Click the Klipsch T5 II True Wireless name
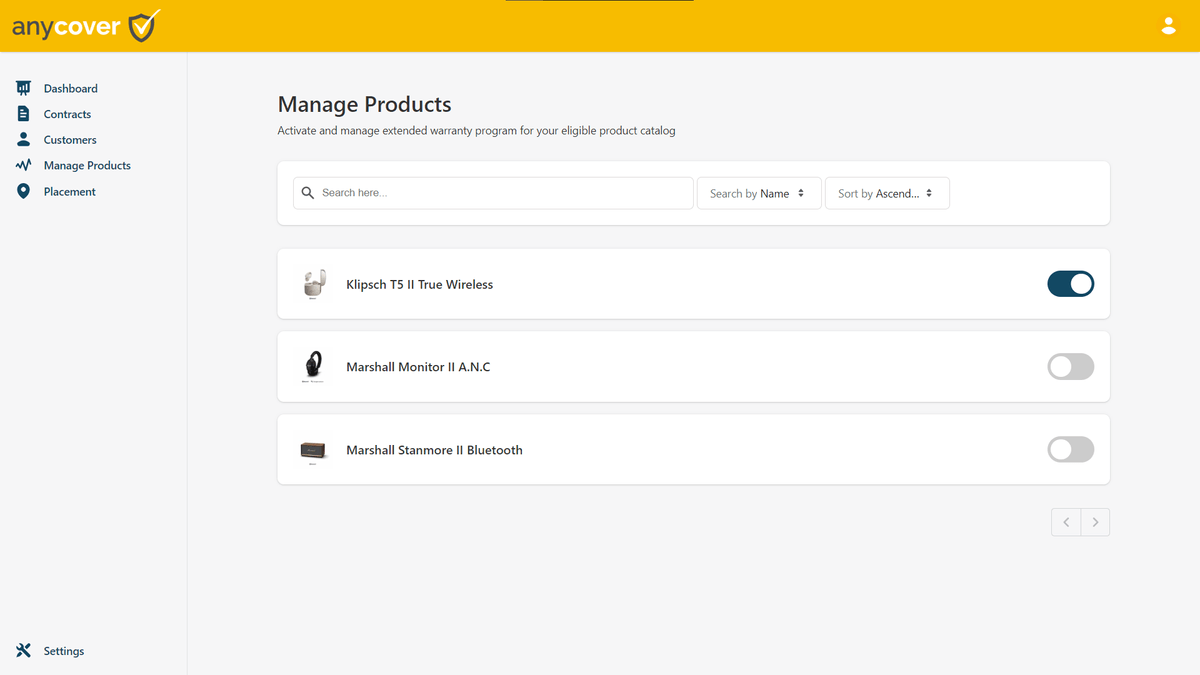 (x=420, y=285)
